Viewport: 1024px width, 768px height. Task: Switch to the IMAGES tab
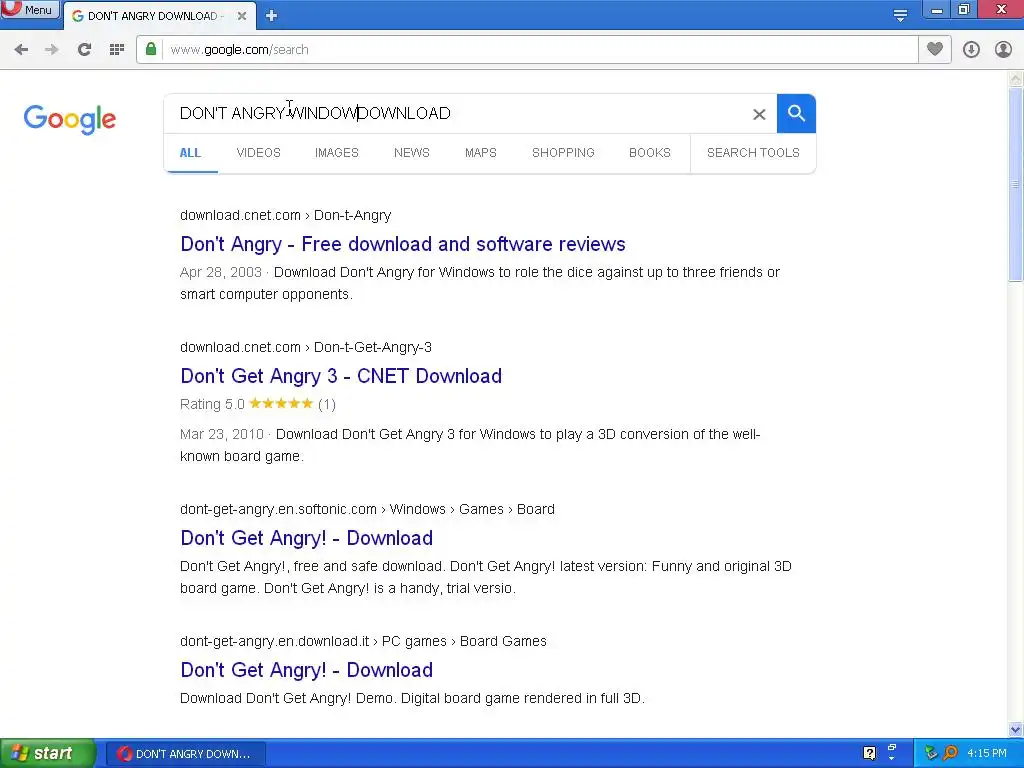(x=337, y=153)
